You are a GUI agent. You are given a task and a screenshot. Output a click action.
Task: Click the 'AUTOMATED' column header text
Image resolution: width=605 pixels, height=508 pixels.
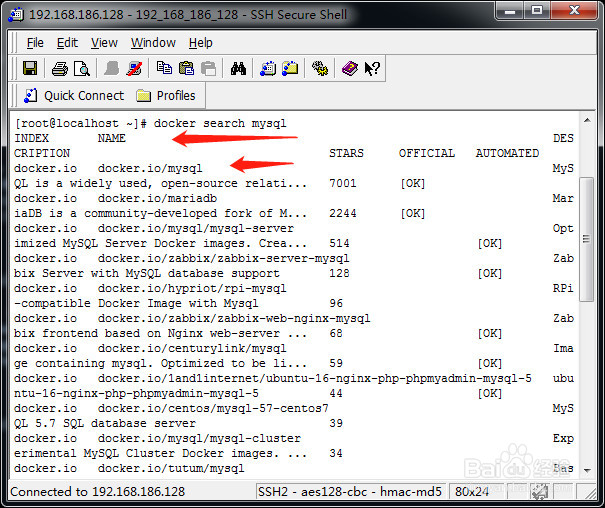507,153
